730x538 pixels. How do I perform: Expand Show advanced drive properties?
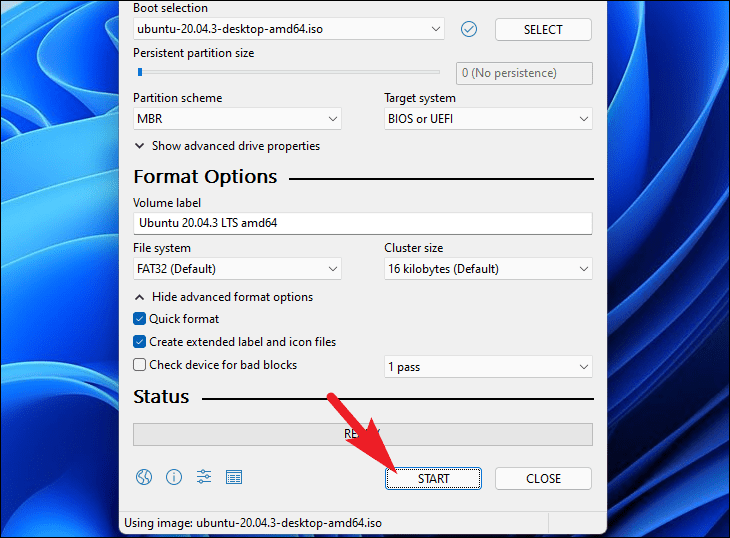click(227, 146)
